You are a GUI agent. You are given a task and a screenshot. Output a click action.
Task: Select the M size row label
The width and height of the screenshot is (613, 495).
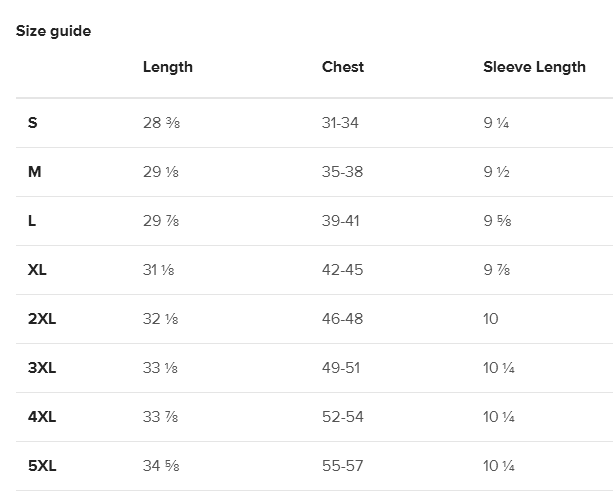(35, 172)
